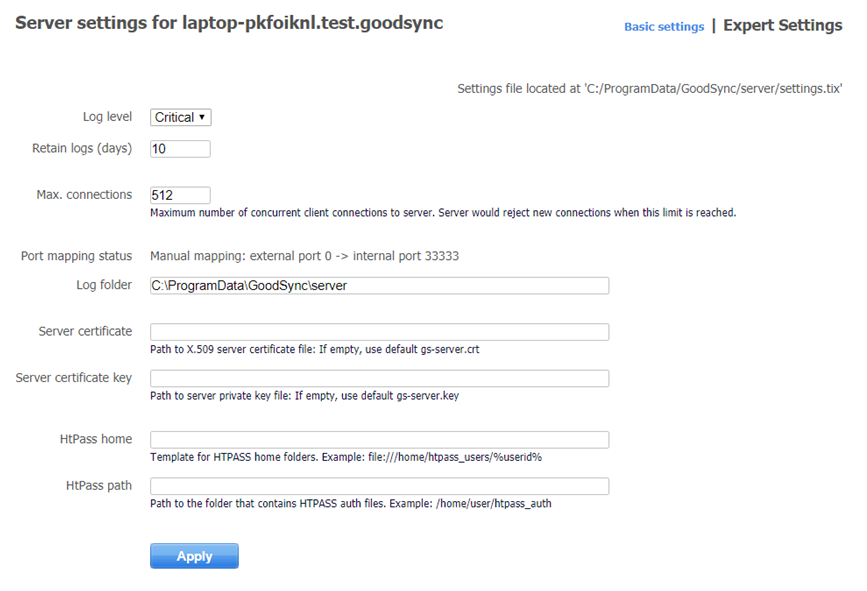Click the HtPass home label

[x=95, y=439]
